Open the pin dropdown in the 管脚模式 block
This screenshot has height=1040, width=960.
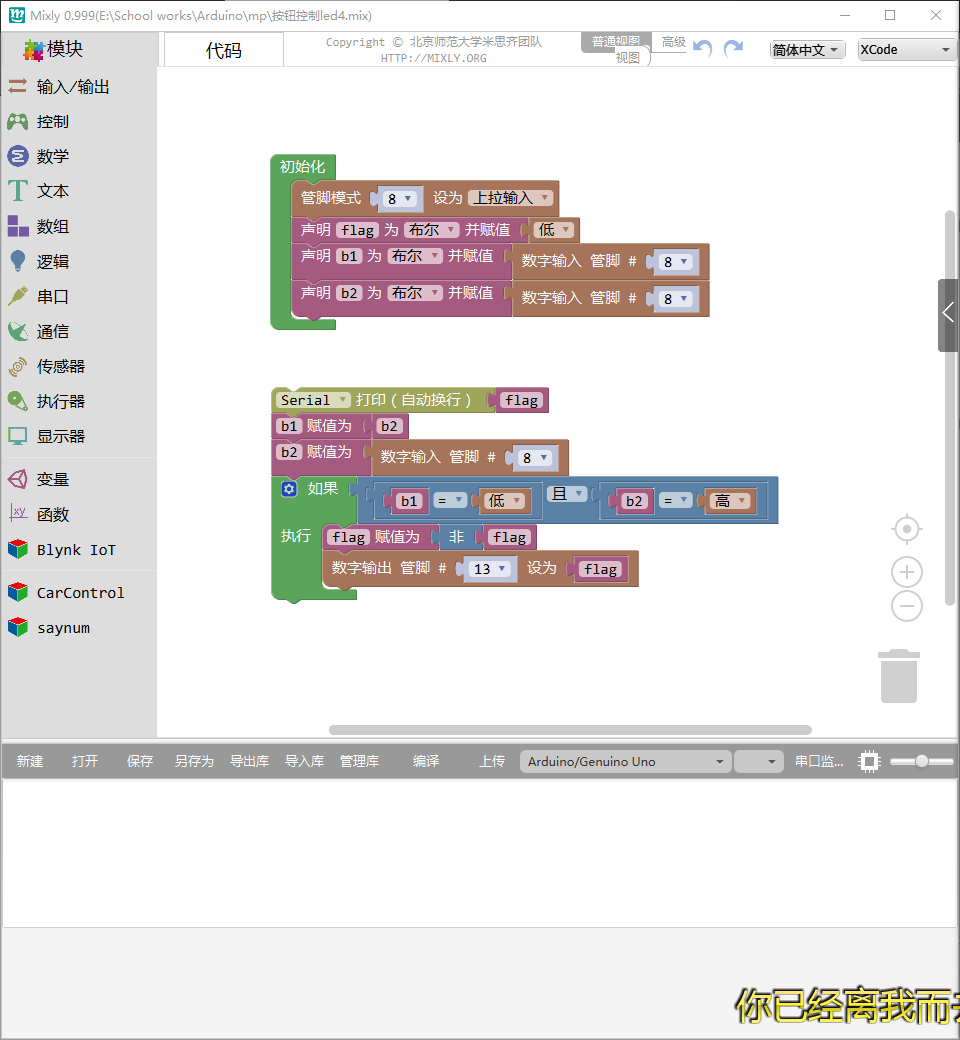(x=399, y=198)
